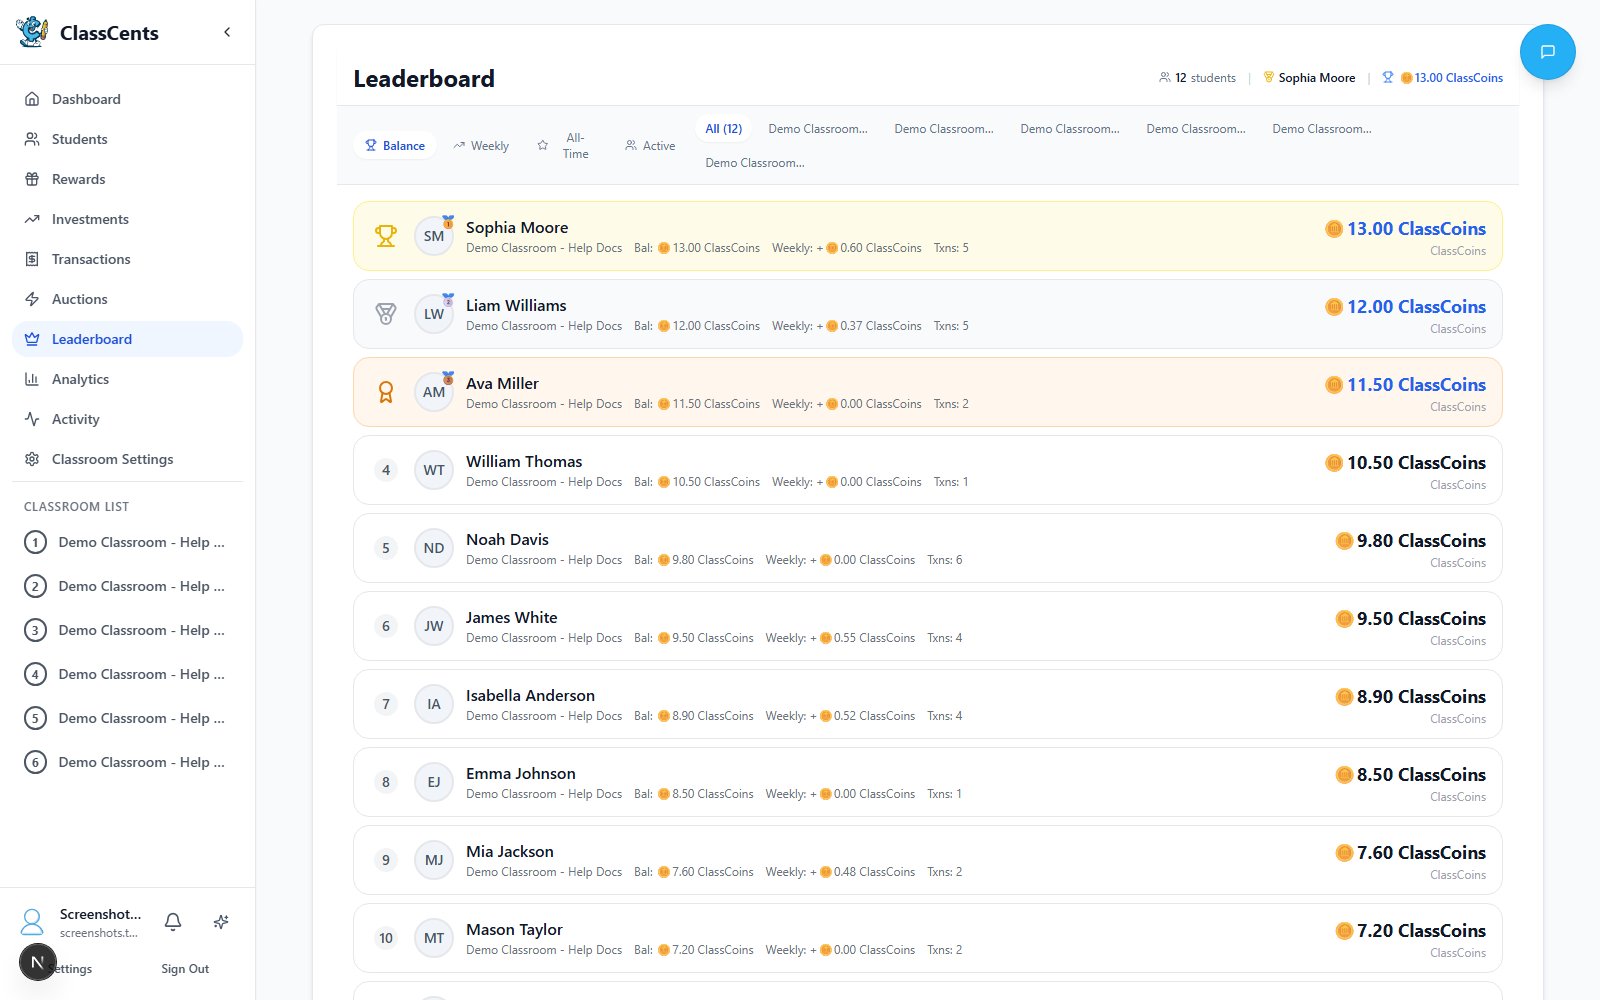Image resolution: width=1600 pixels, height=1000 pixels.
Task: Open Emma Johnson leaderboard entry
Action: point(927,782)
